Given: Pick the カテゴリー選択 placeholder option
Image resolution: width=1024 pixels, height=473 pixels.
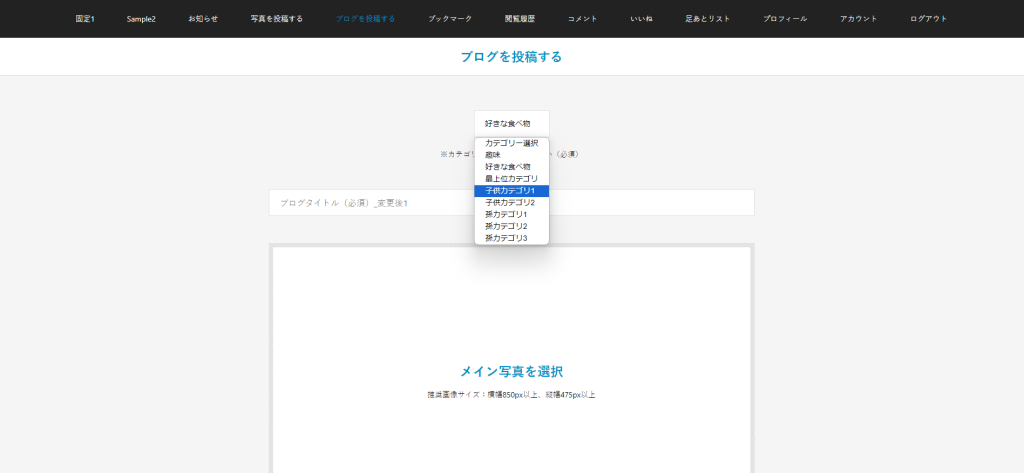Looking at the screenshot, I should 511,143.
